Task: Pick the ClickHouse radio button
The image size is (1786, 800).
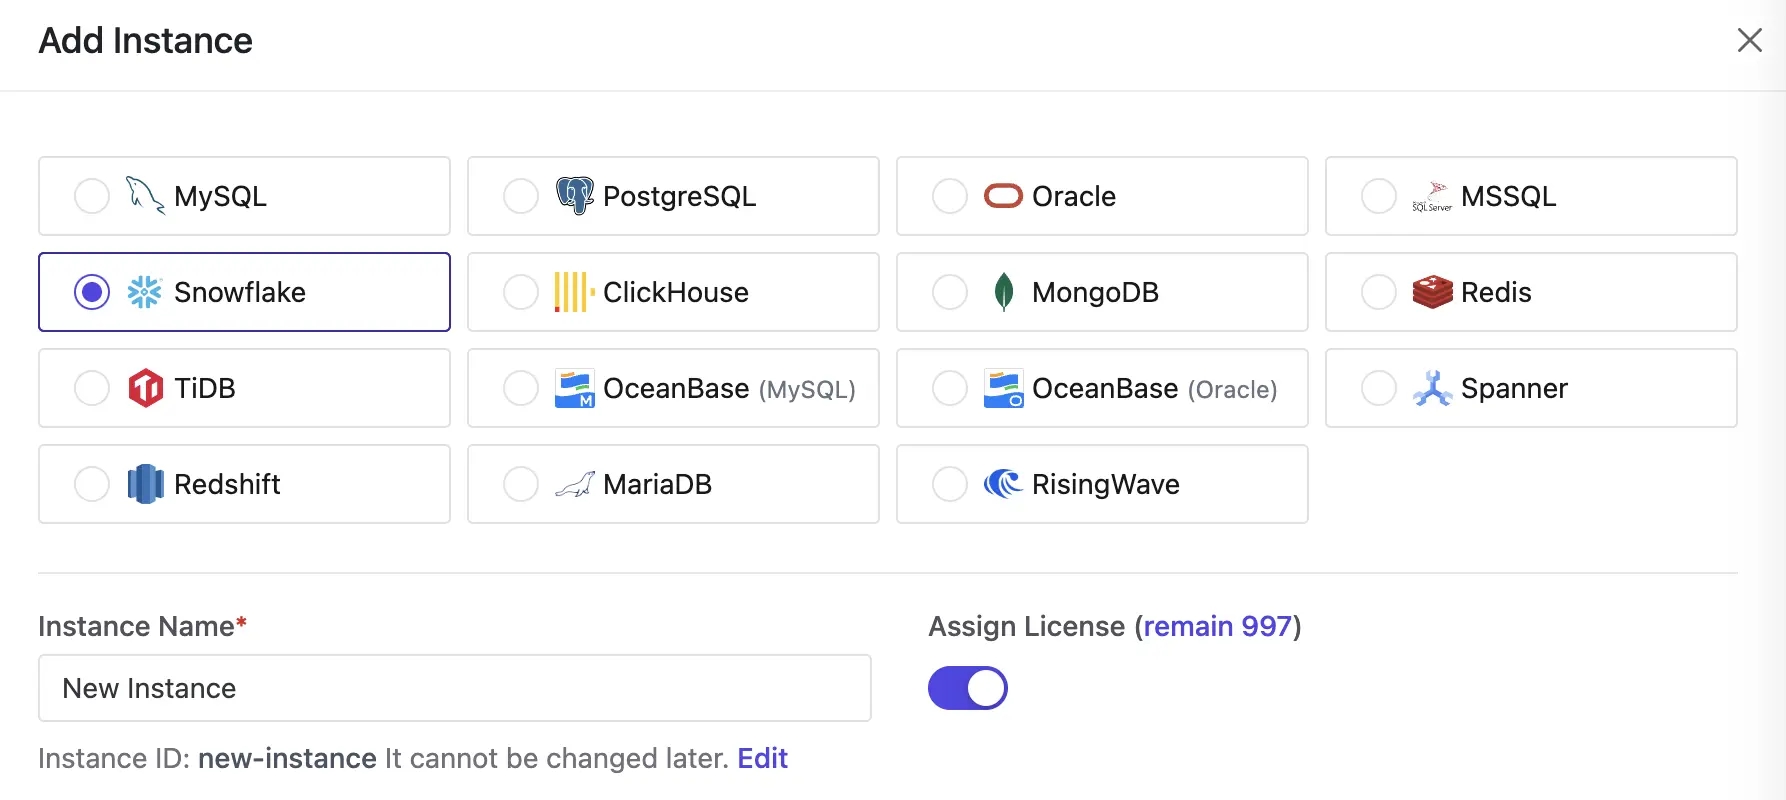Action: [x=521, y=292]
